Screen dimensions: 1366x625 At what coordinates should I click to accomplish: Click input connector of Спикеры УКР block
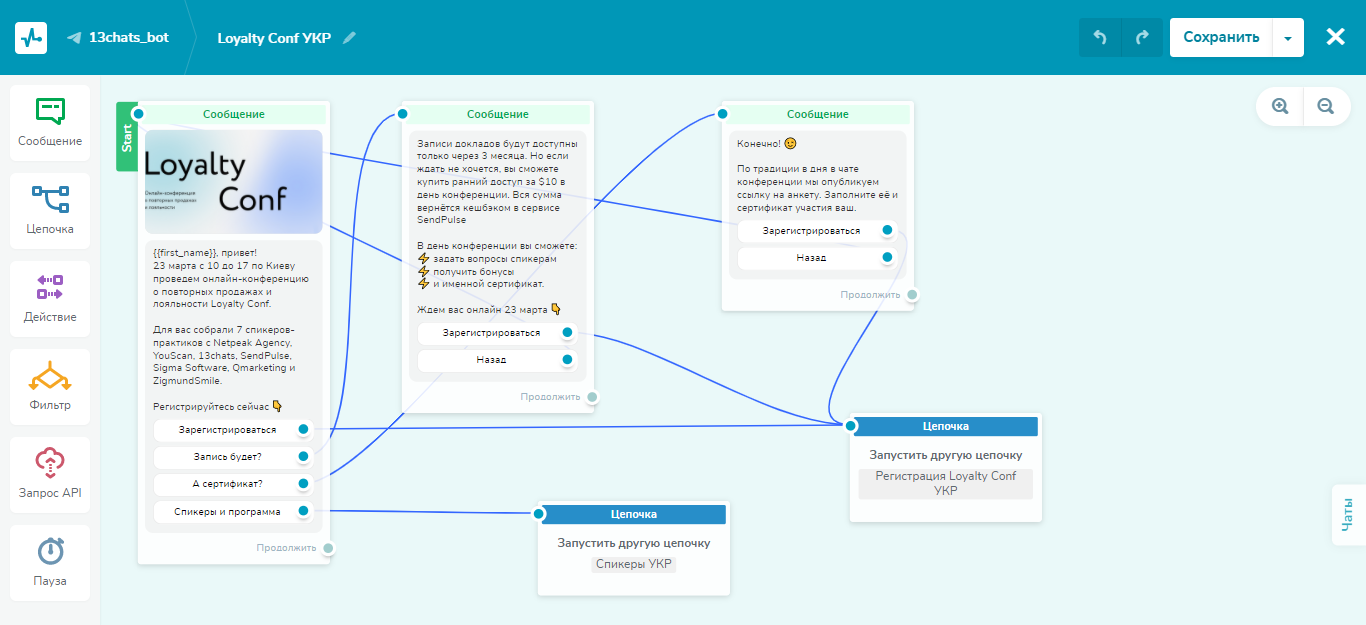coord(539,514)
